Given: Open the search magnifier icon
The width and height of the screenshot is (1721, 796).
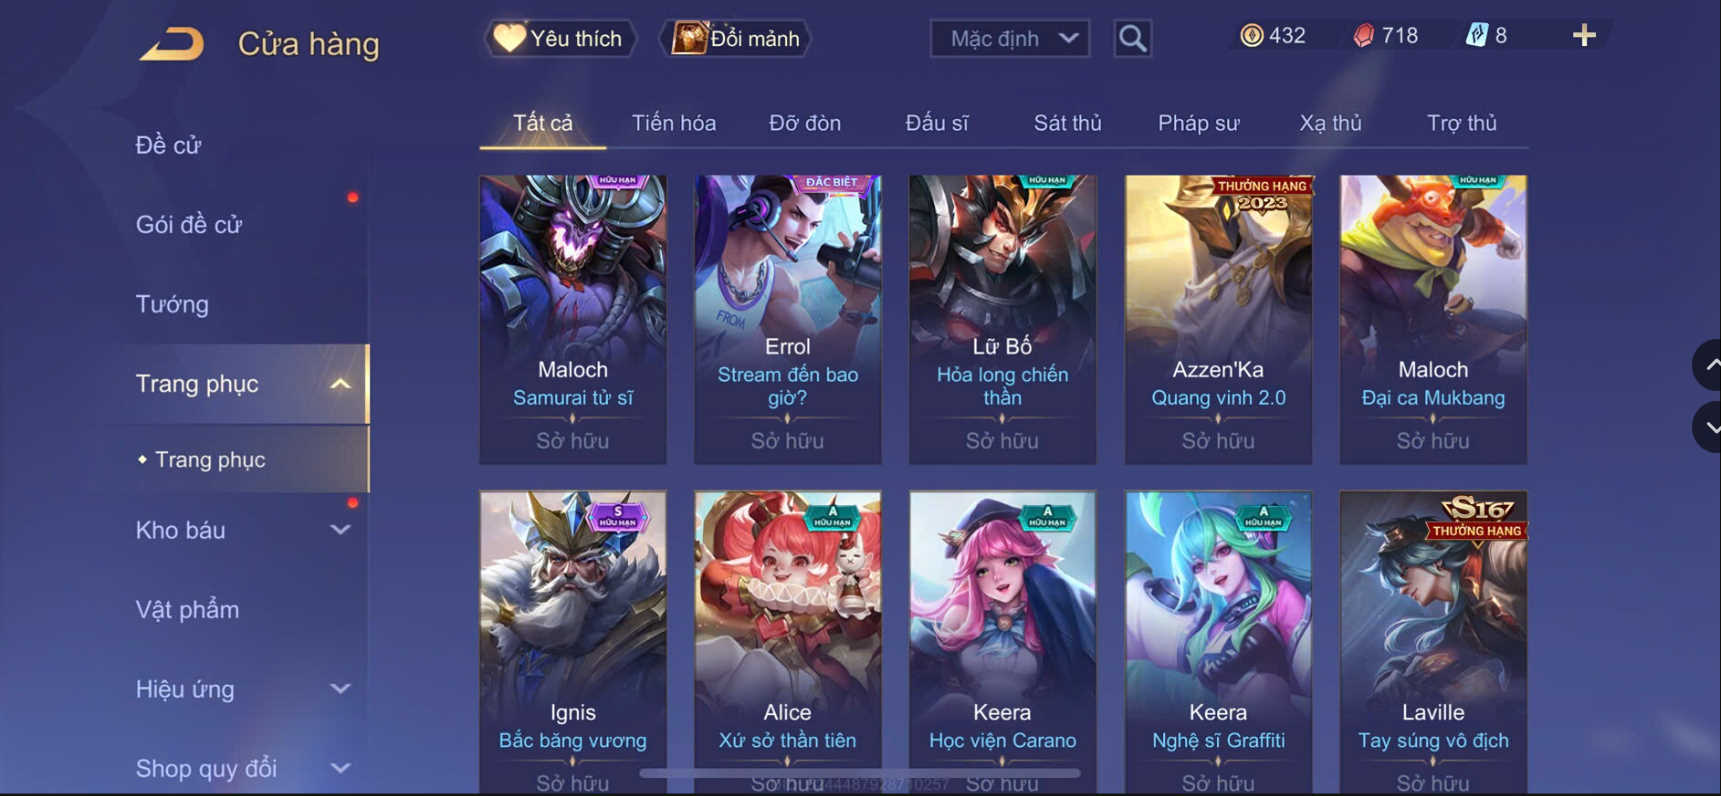Looking at the screenshot, I should click(1132, 38).
